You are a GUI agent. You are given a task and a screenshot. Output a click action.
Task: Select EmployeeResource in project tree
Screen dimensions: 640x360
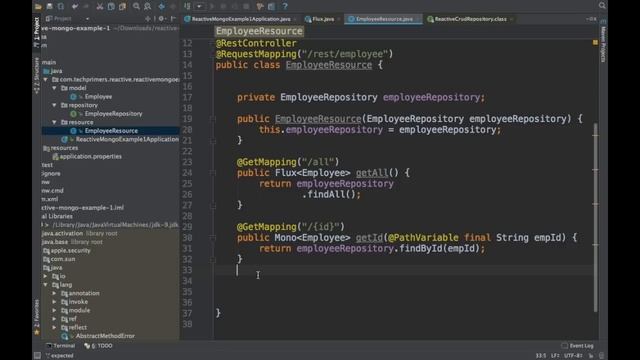click(110, 131)
